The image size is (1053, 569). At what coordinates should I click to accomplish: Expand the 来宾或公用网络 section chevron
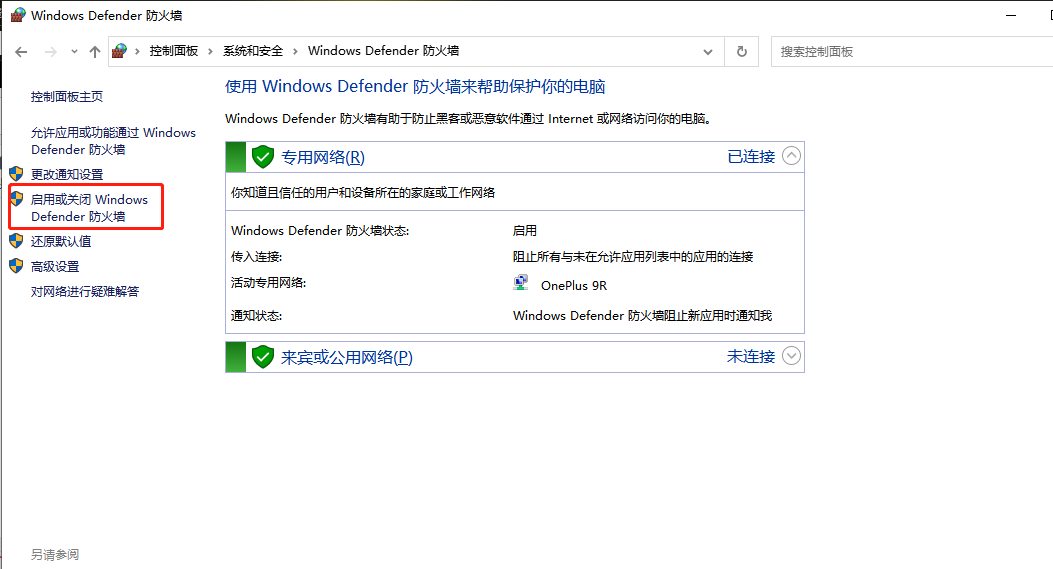coord(792,355)
